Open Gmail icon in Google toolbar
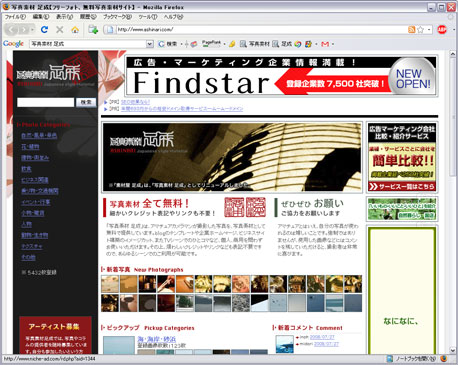This screenshot has width=458, height=365. tap(325, 44)
